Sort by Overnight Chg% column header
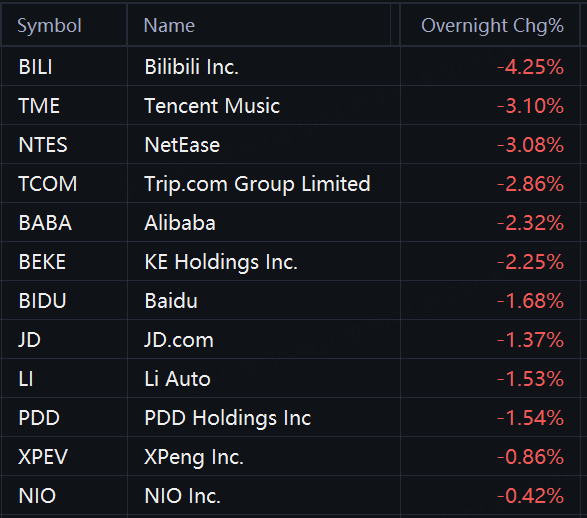This screenshot has width=587, height=518. [x=492, y=26]
